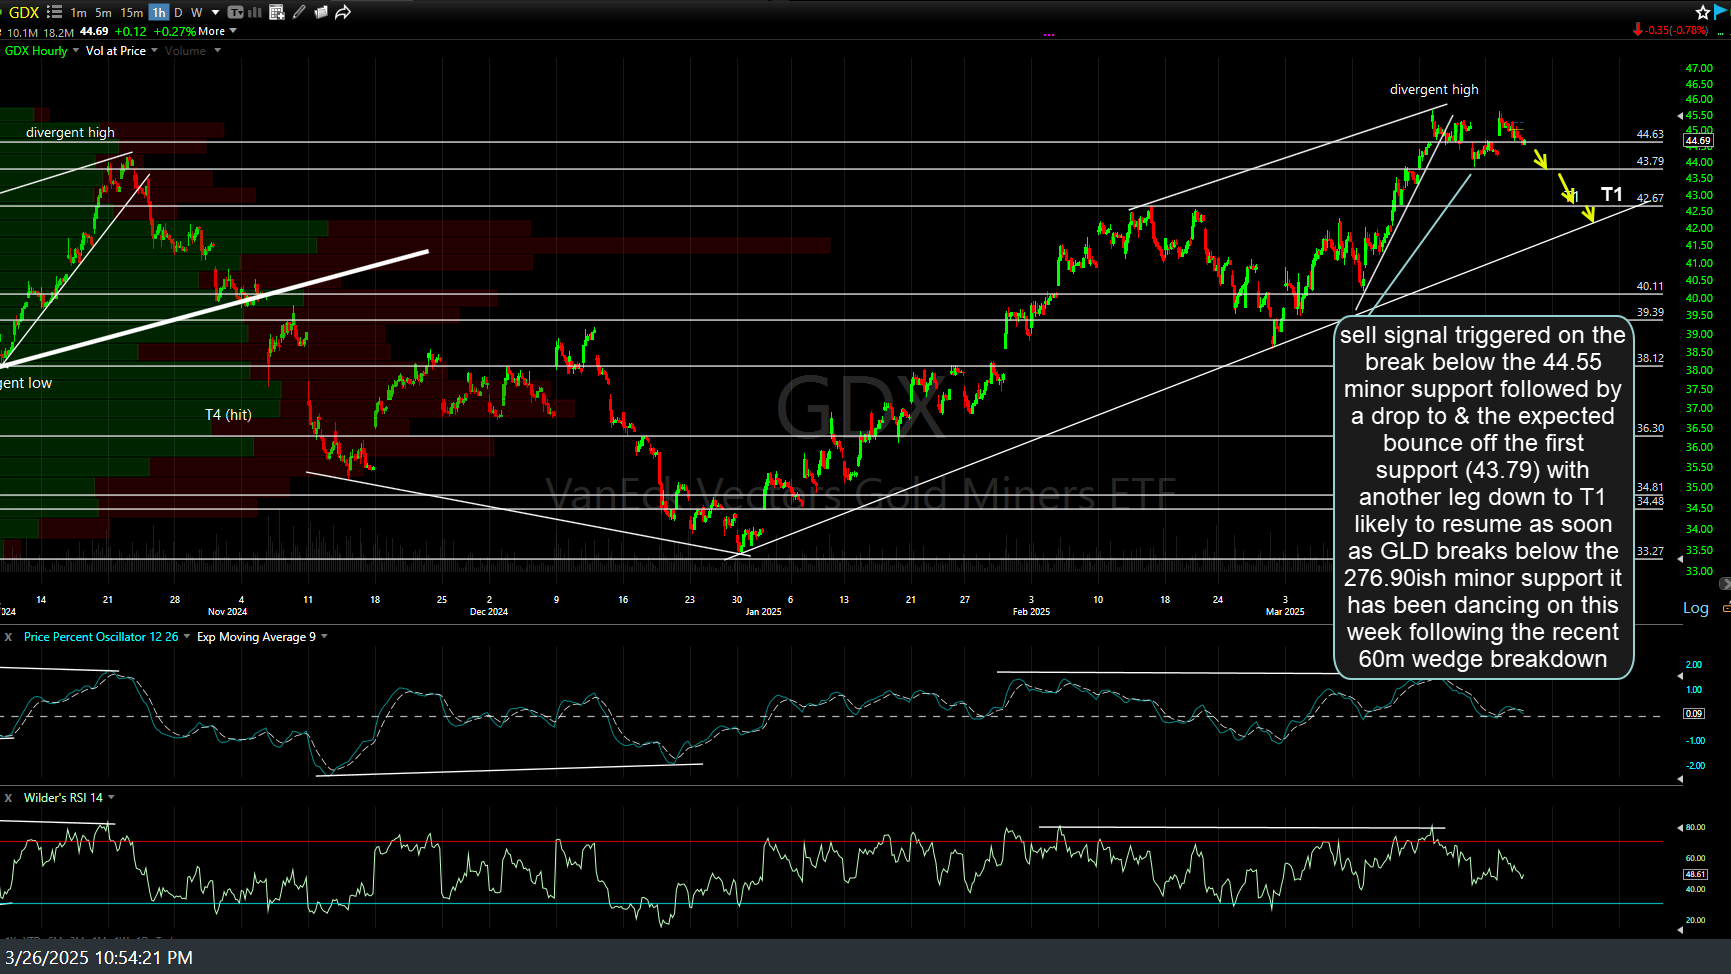Click the Trade (T) icon in toolbar
This screenshot has height=974, width=1731.
(234, 12)
